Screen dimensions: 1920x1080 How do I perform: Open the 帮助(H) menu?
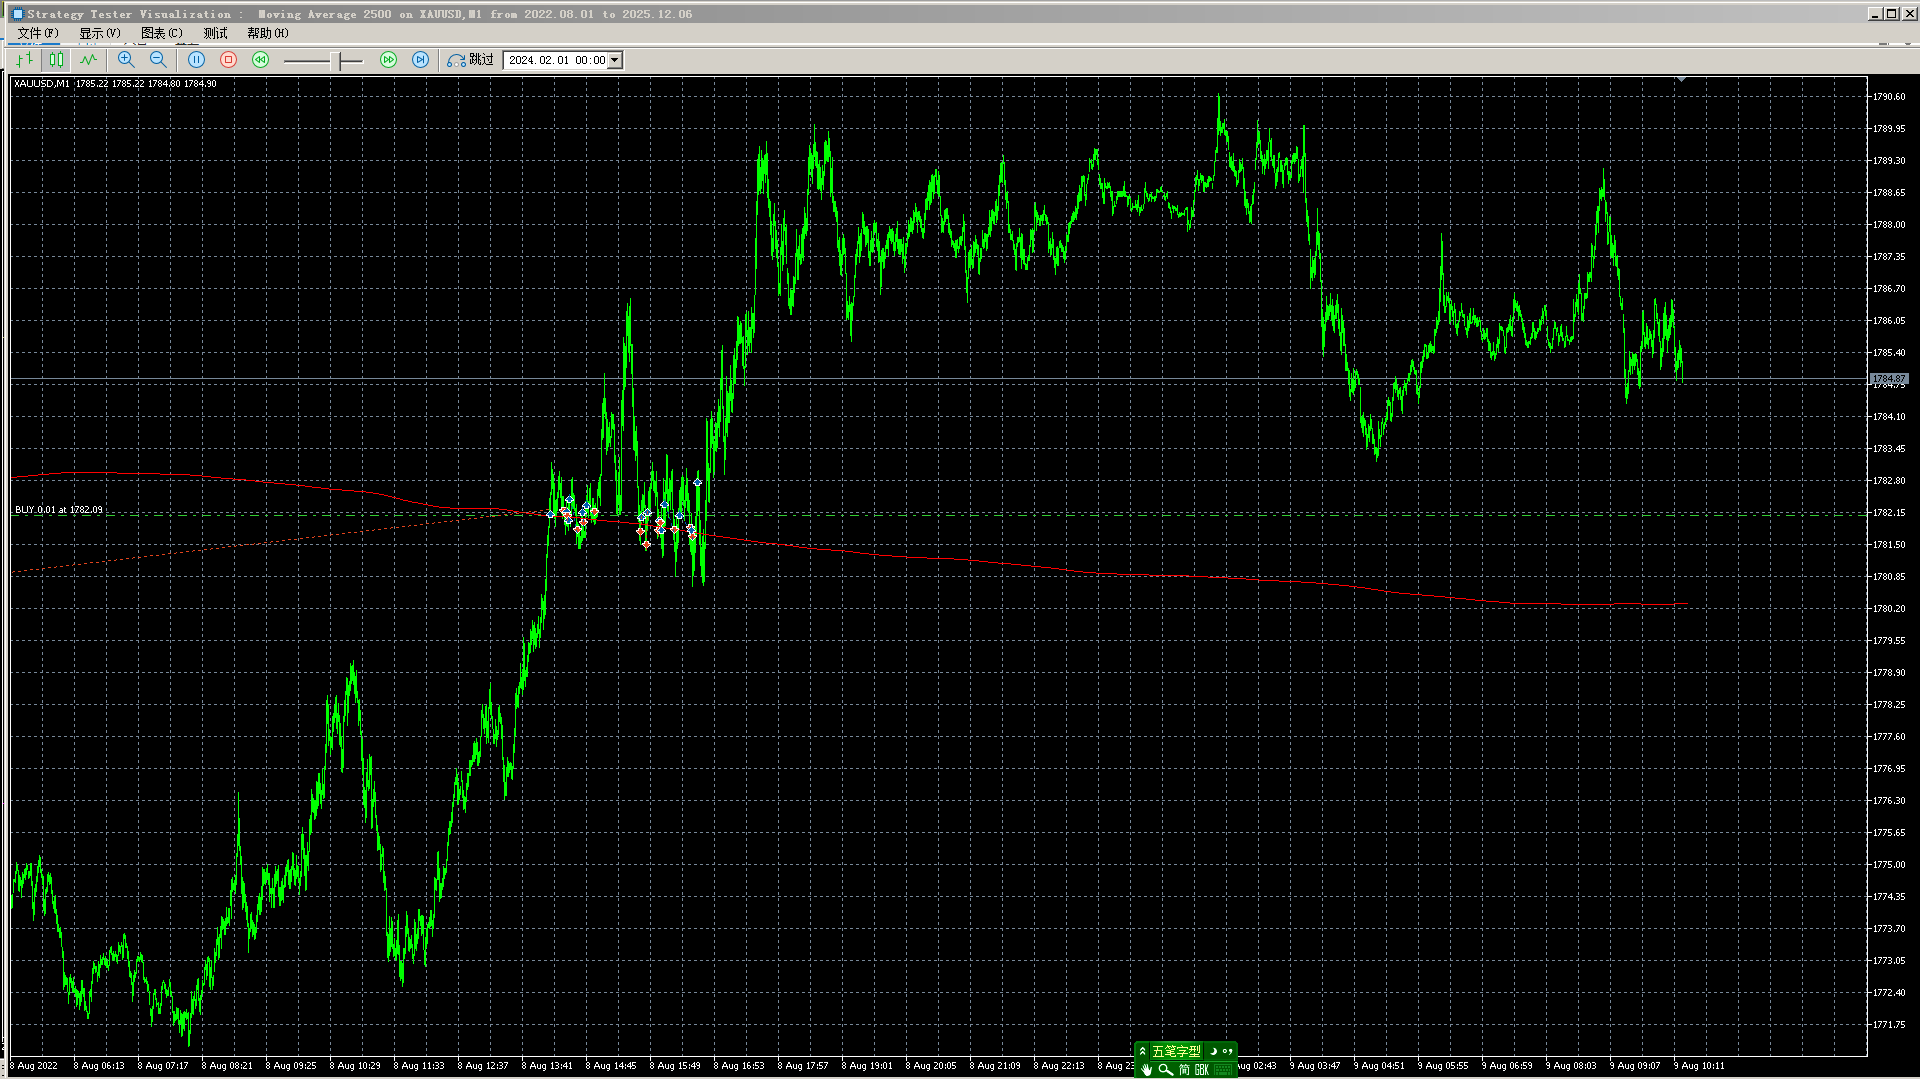tap(267, 33)
